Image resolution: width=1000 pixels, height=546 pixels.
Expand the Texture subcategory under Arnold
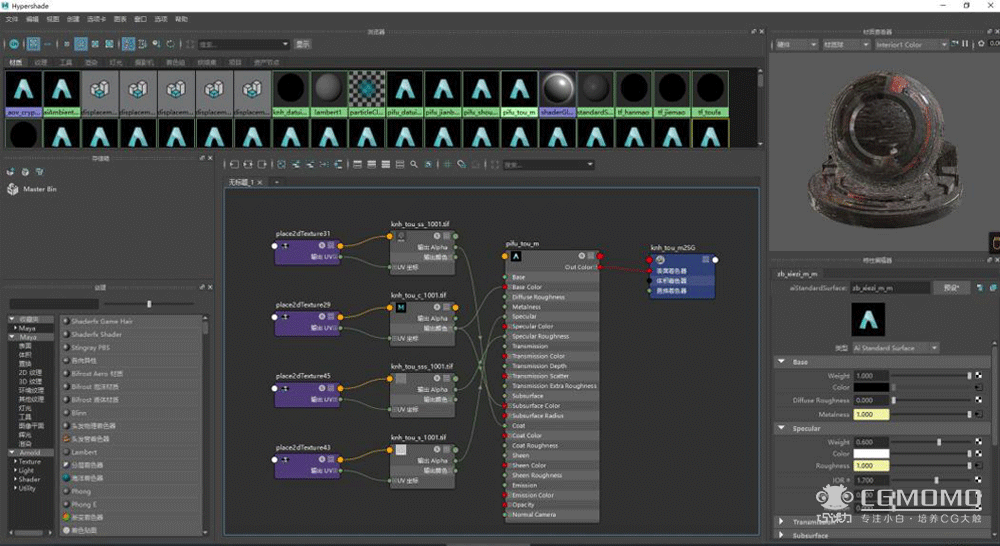click(16, 461)
